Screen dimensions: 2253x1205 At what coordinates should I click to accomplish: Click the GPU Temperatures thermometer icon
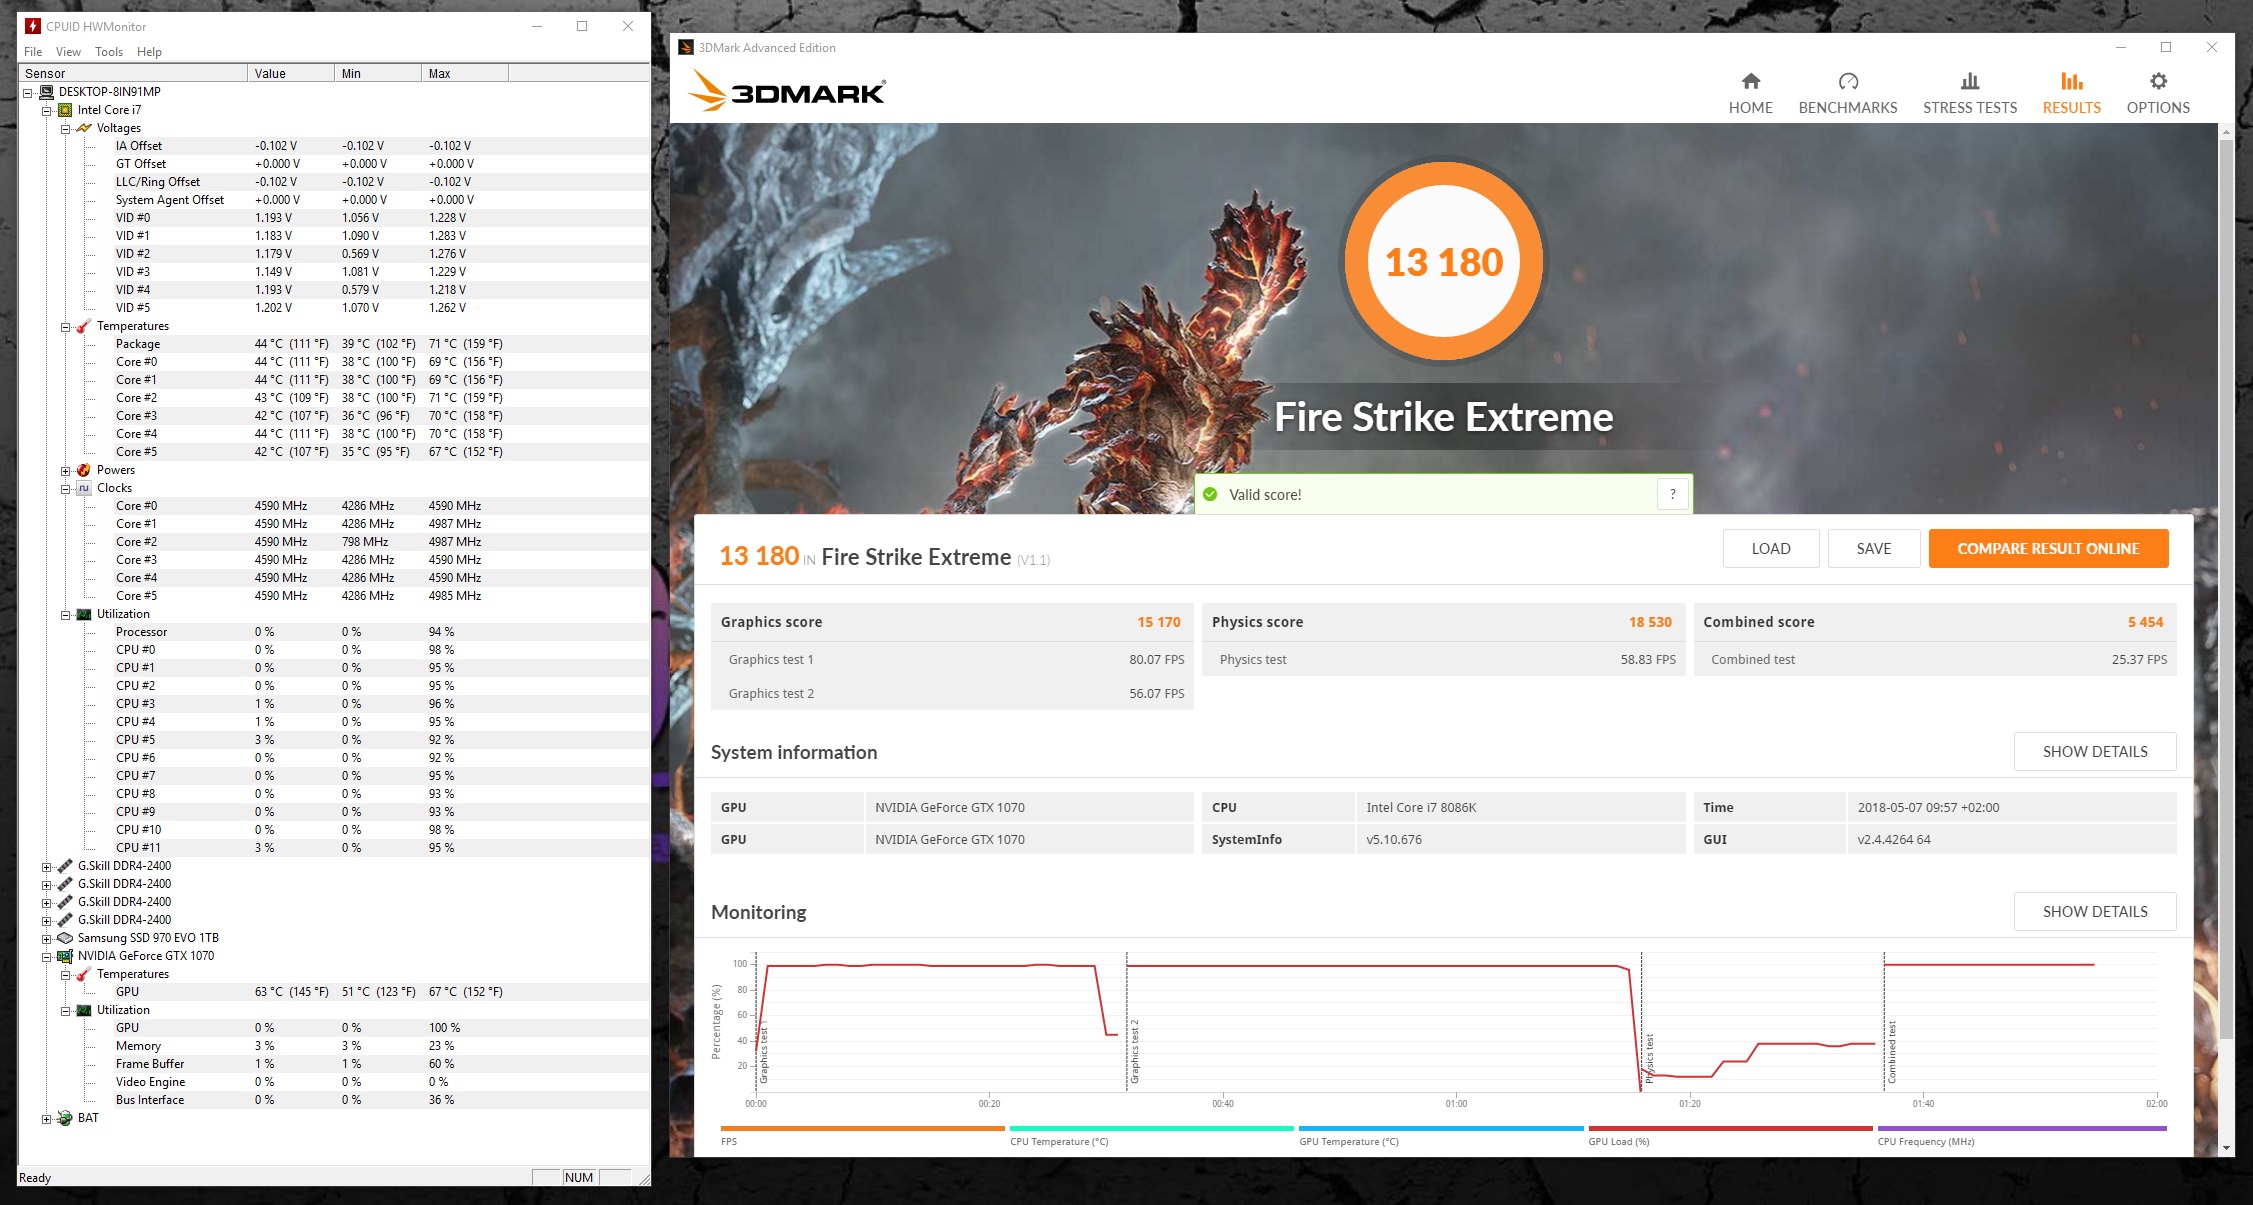(84, 974)
